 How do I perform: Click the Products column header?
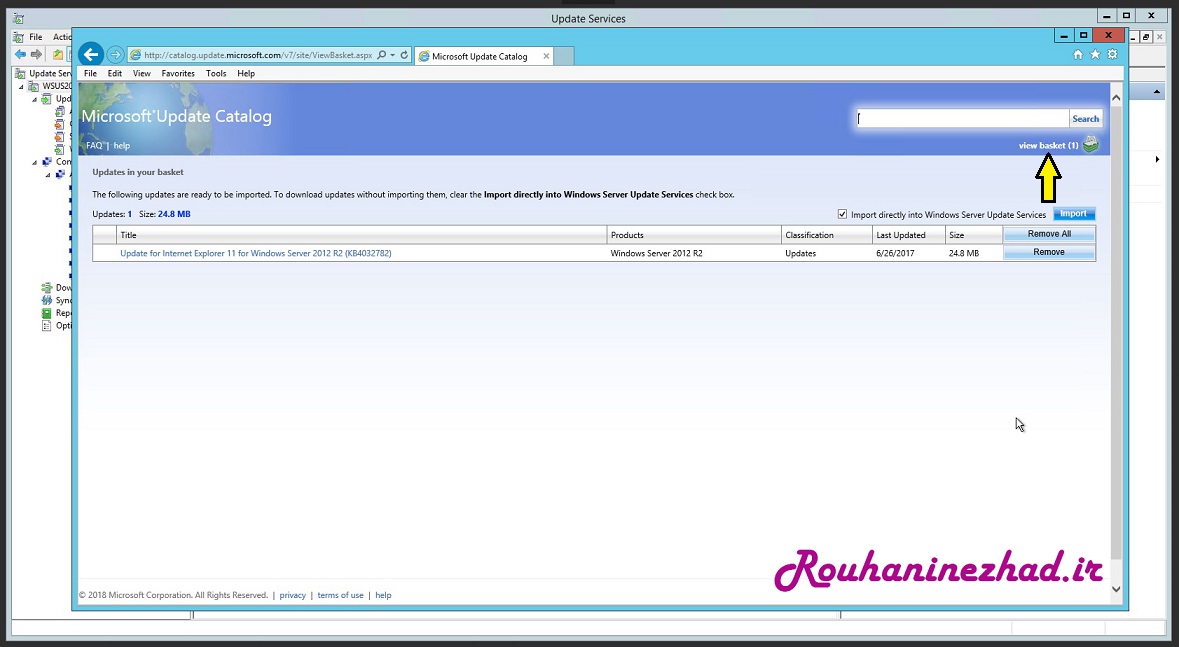click(x=694, y=235)
